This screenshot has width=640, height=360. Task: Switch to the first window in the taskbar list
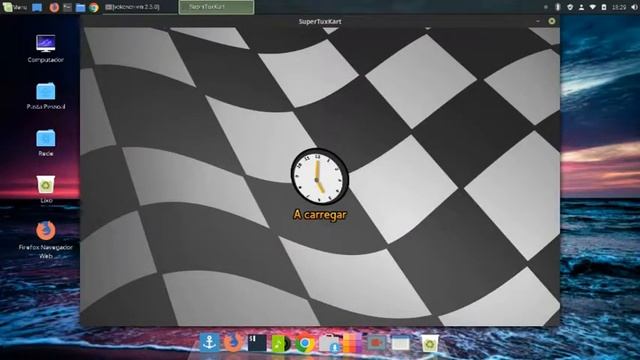click(x=140, y=7)
